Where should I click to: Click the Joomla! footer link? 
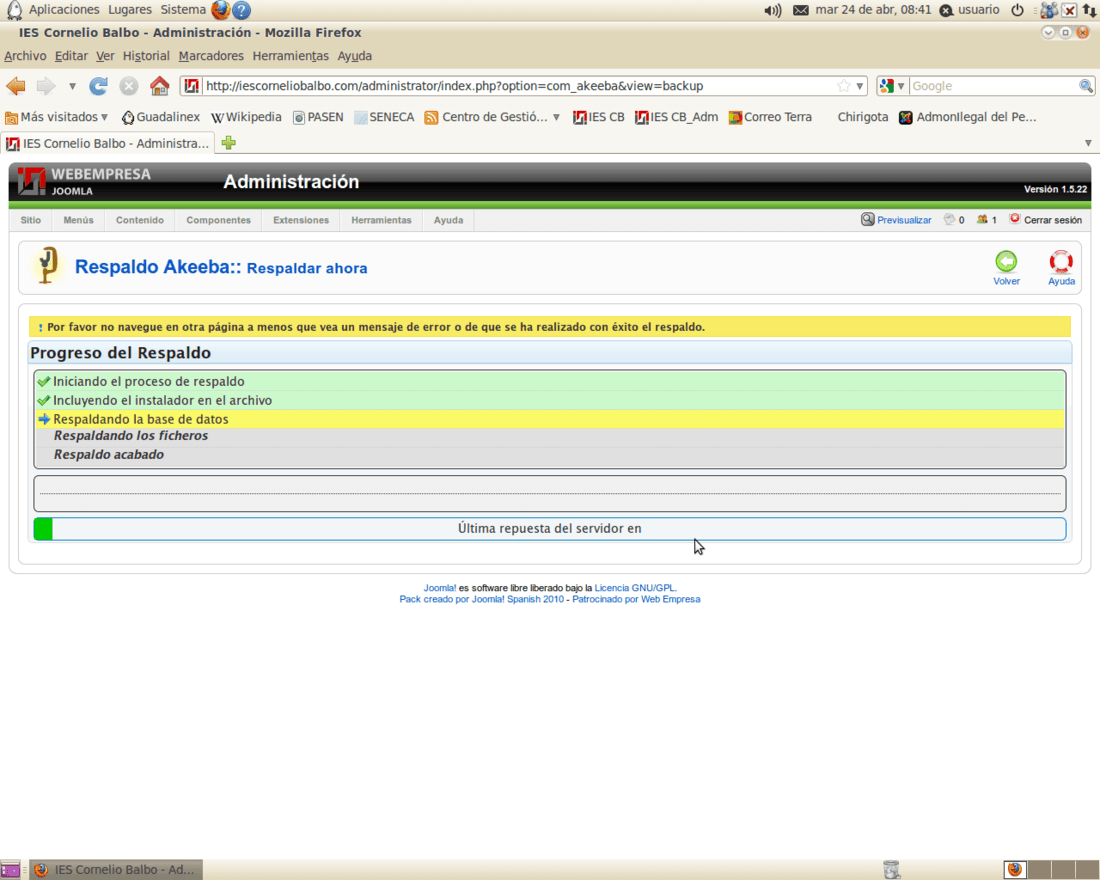coord(439,588)
